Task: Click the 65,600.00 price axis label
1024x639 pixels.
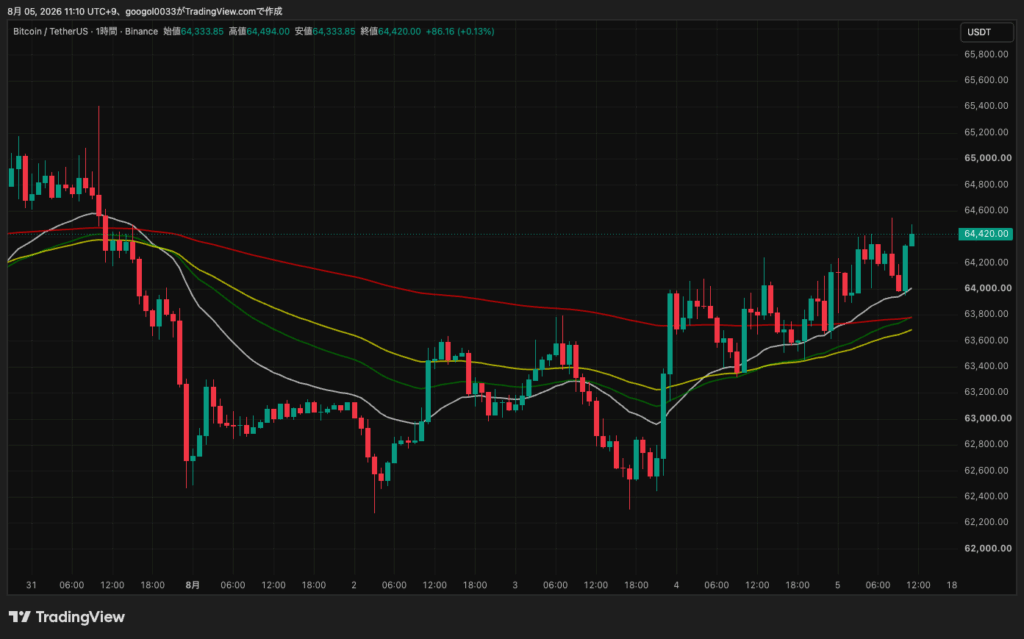Action: (986, 80)
